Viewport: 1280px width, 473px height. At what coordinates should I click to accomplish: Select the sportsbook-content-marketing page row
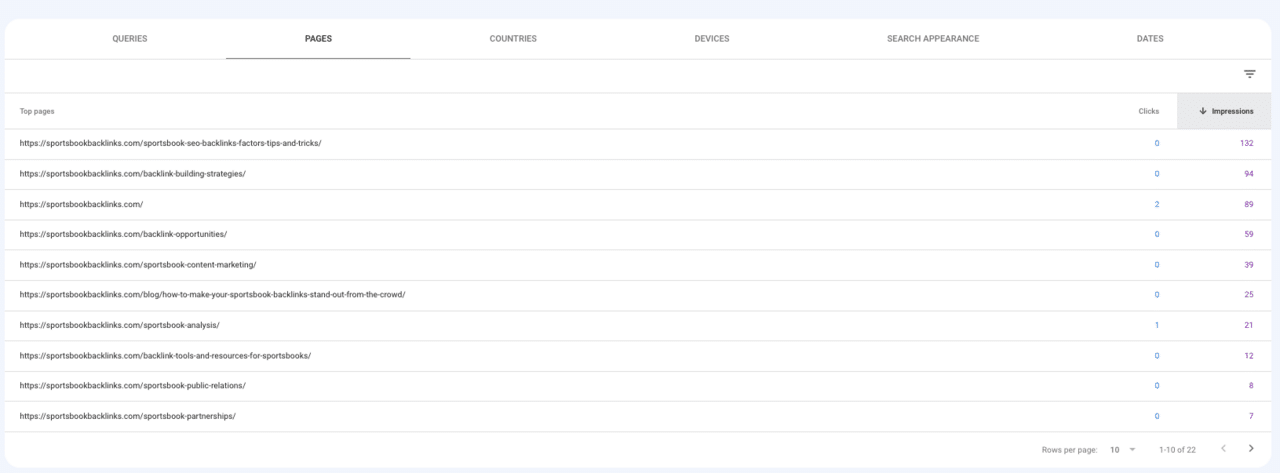tap(638, 265)
